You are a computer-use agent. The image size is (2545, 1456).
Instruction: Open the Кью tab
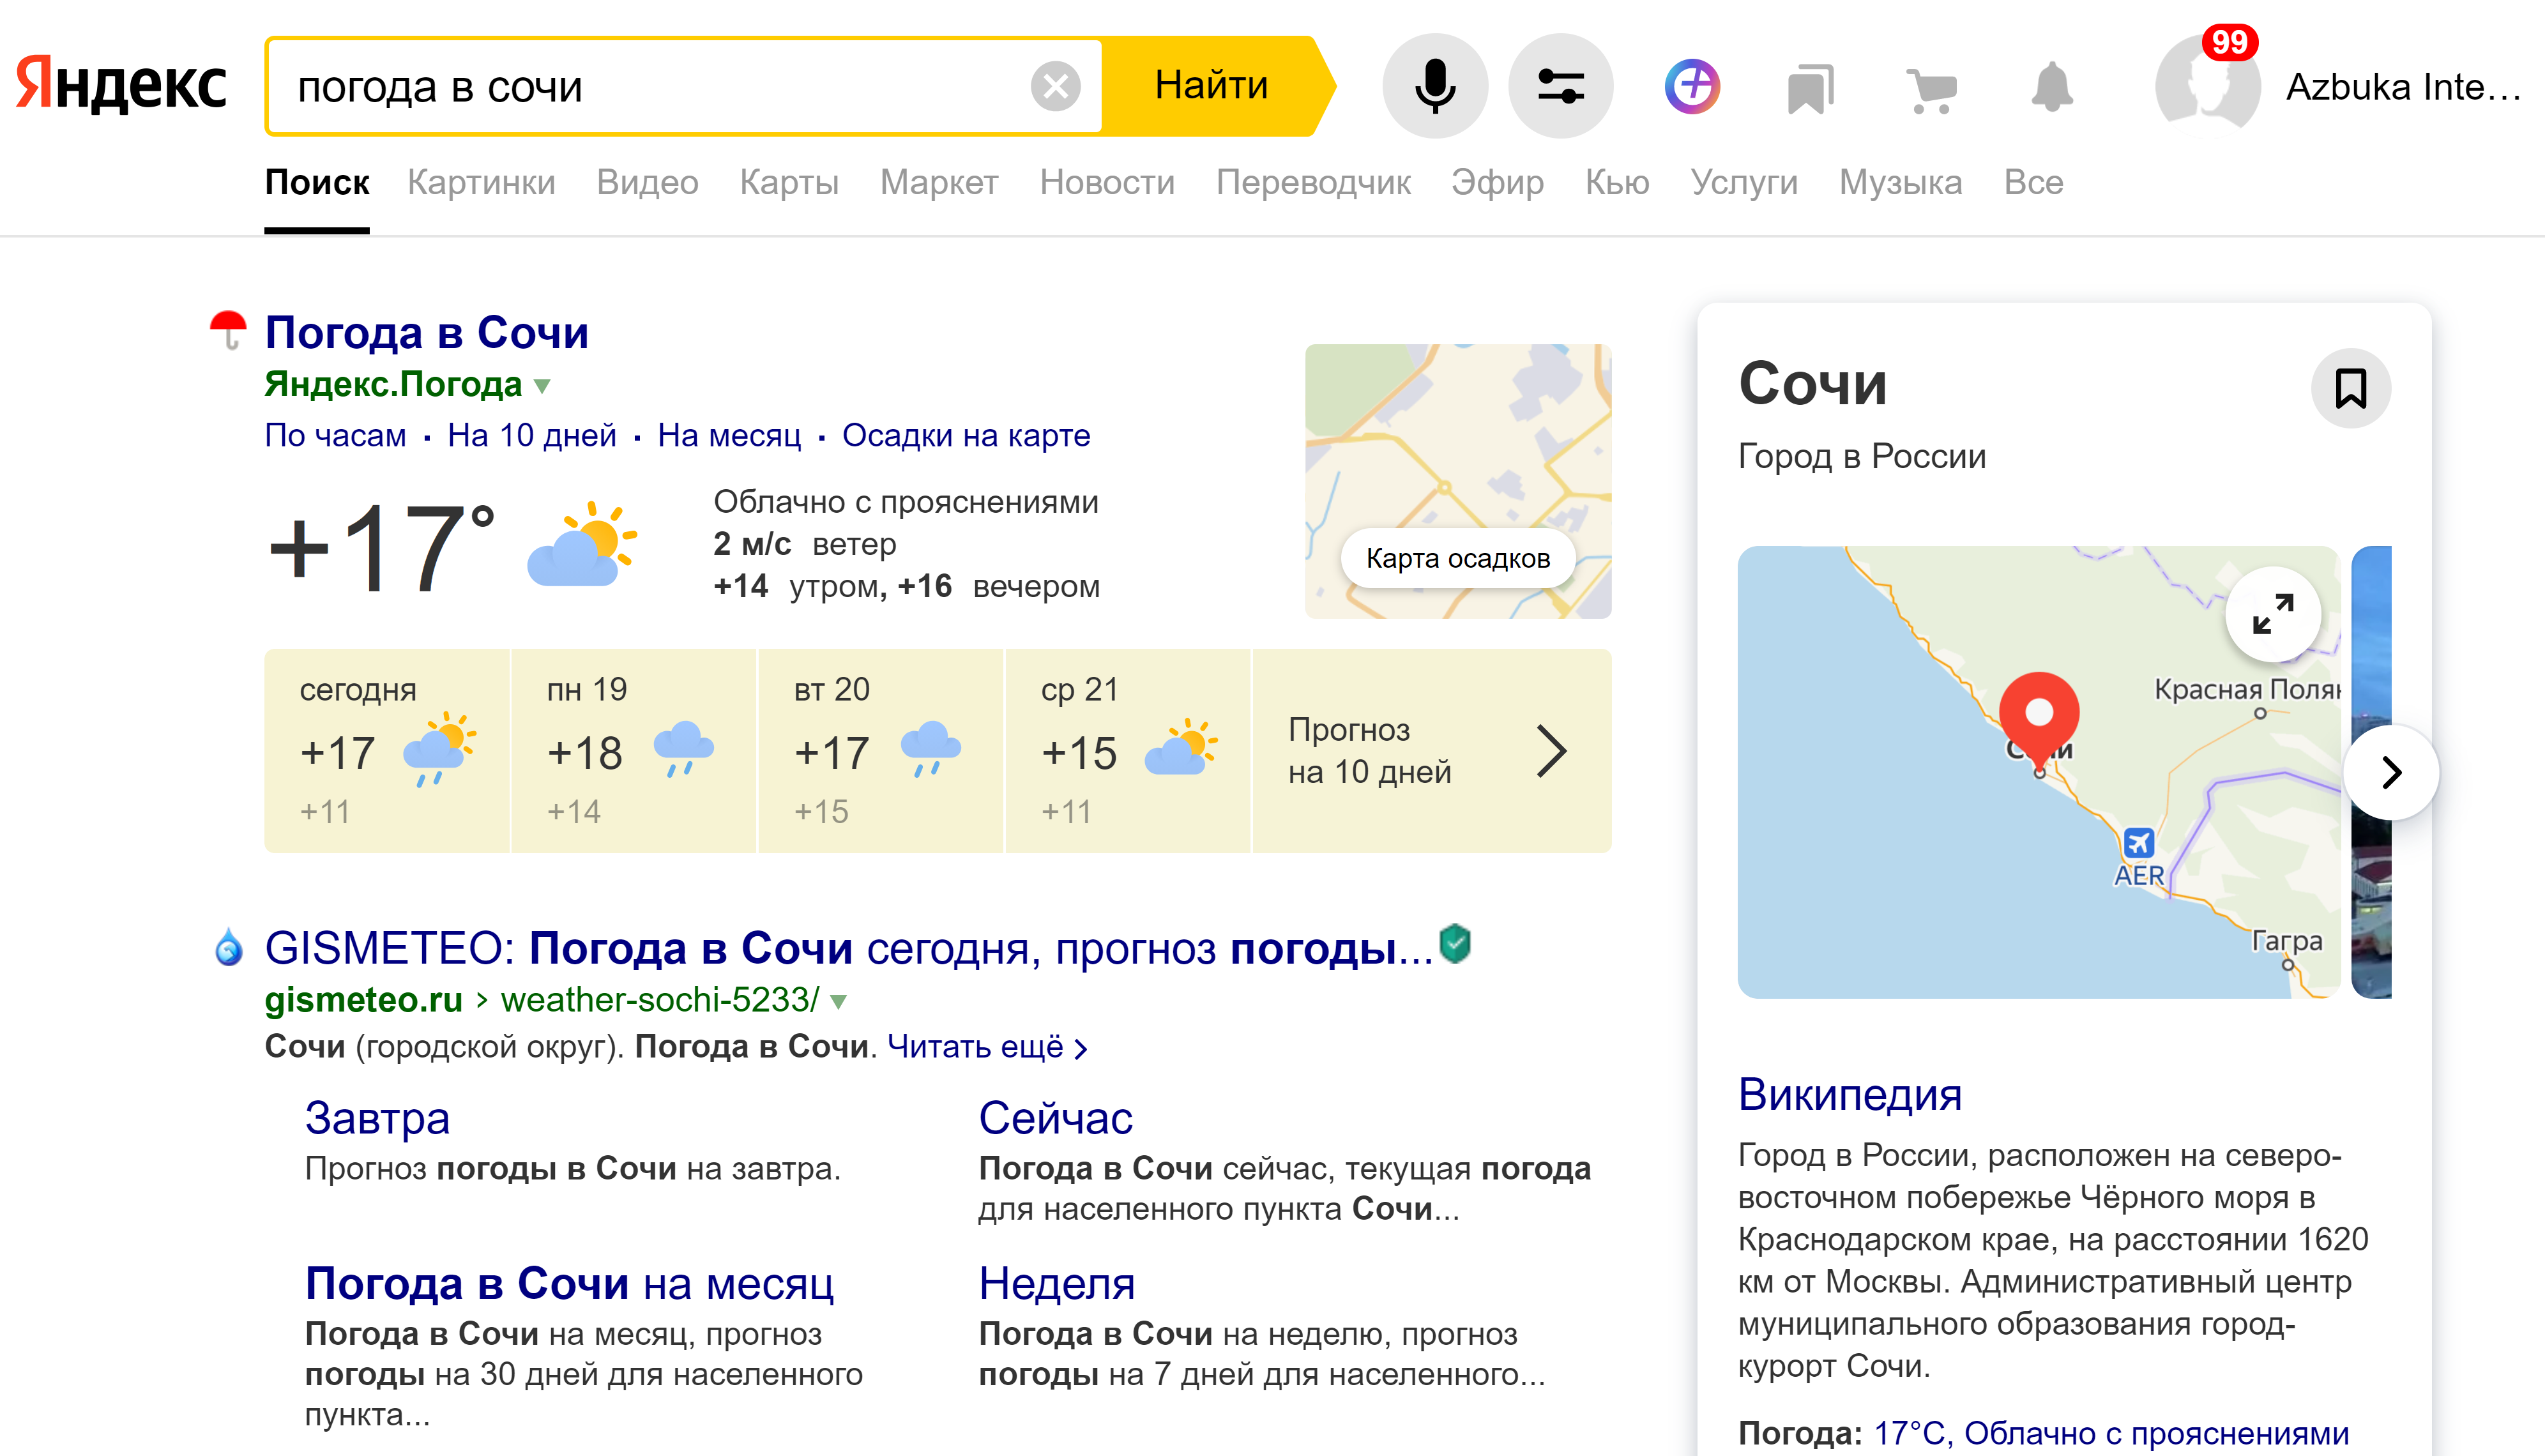pyautogui.click(x=1617, y=182)
